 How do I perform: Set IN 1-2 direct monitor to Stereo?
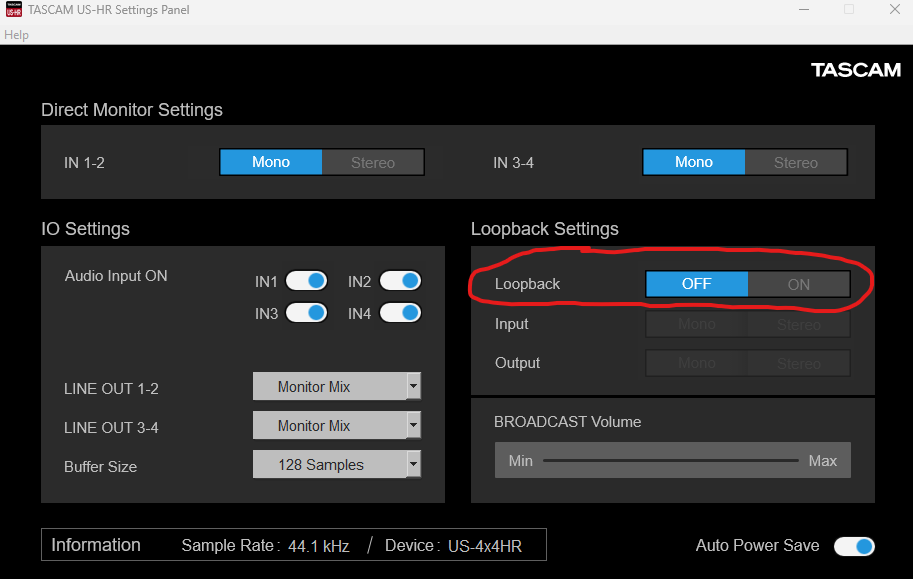pyautogui.click(x=373, y=162)
